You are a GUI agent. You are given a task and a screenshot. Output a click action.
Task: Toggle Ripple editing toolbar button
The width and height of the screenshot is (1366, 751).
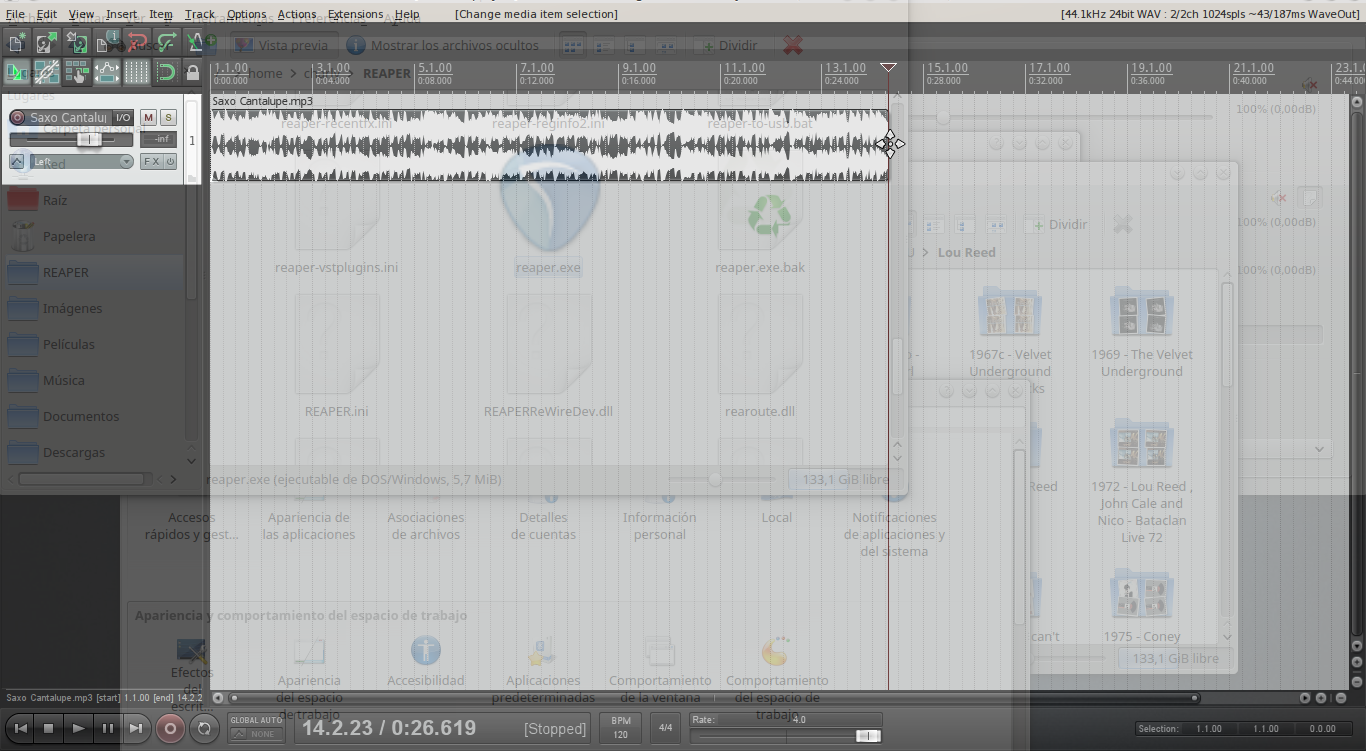76,72
